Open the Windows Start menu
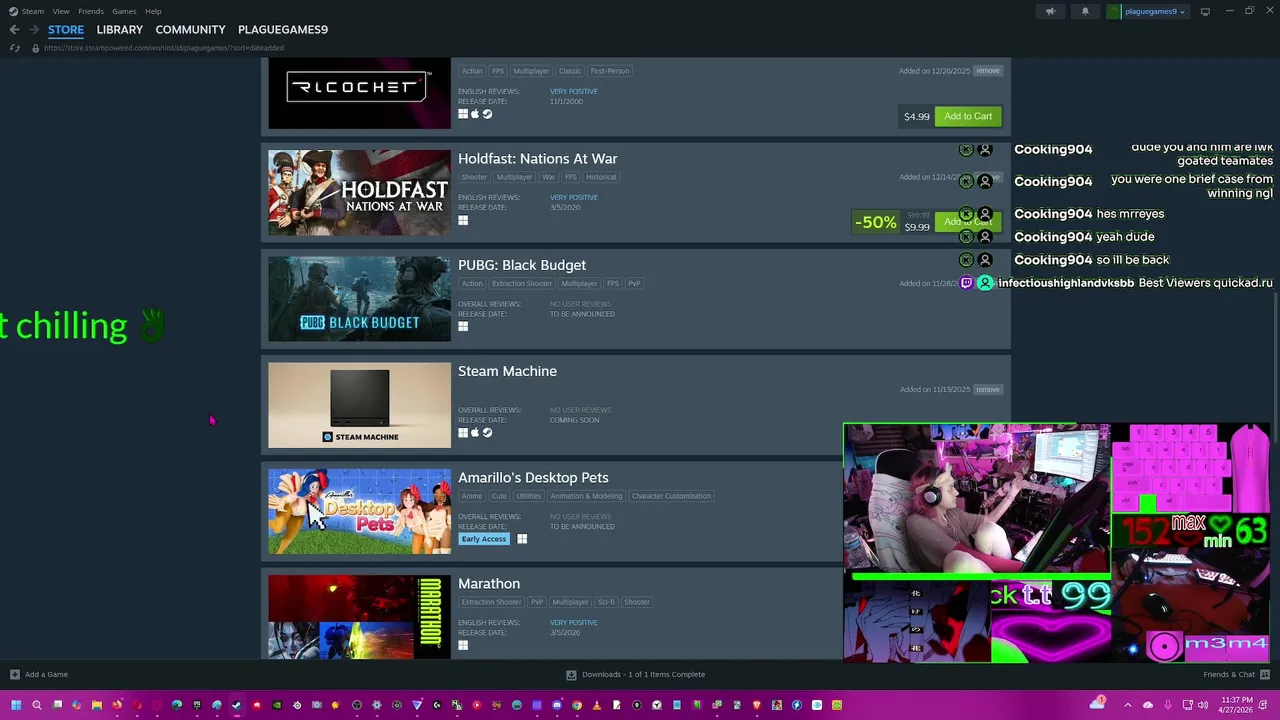The height and width of the screenshot is (720, 1280). click(16, 705)
